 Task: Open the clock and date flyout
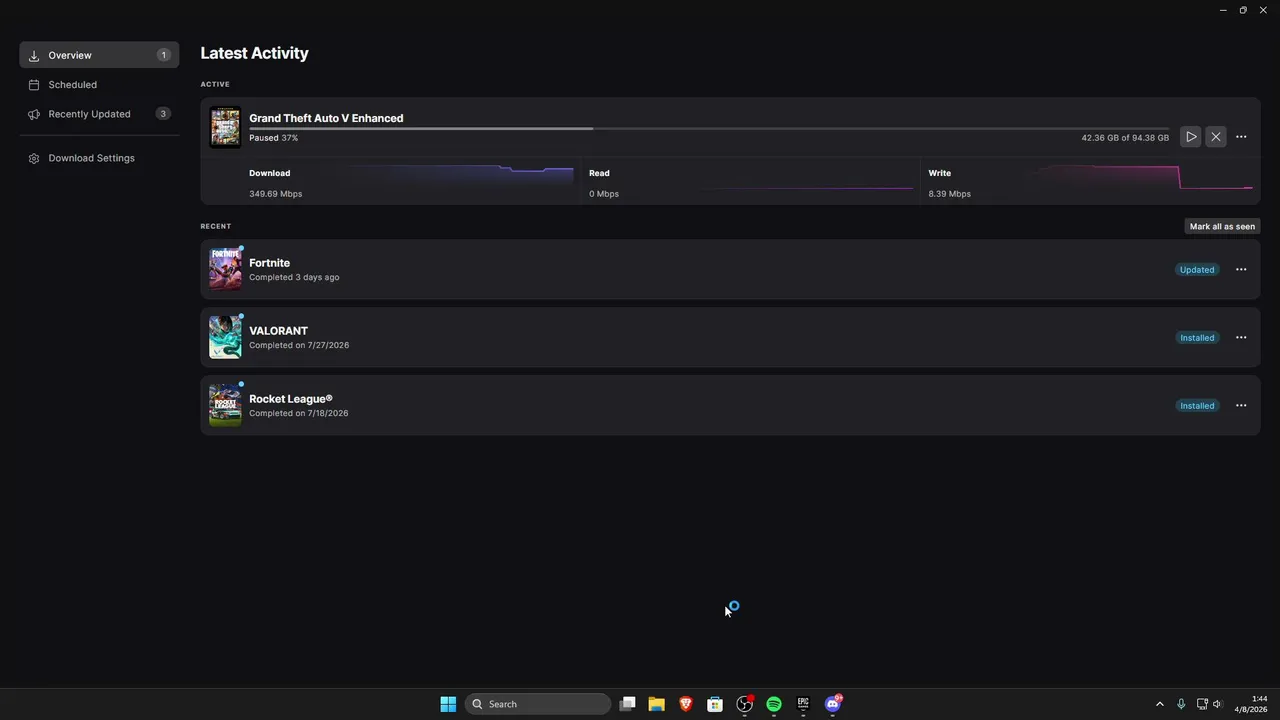[x=1251, y=704]
